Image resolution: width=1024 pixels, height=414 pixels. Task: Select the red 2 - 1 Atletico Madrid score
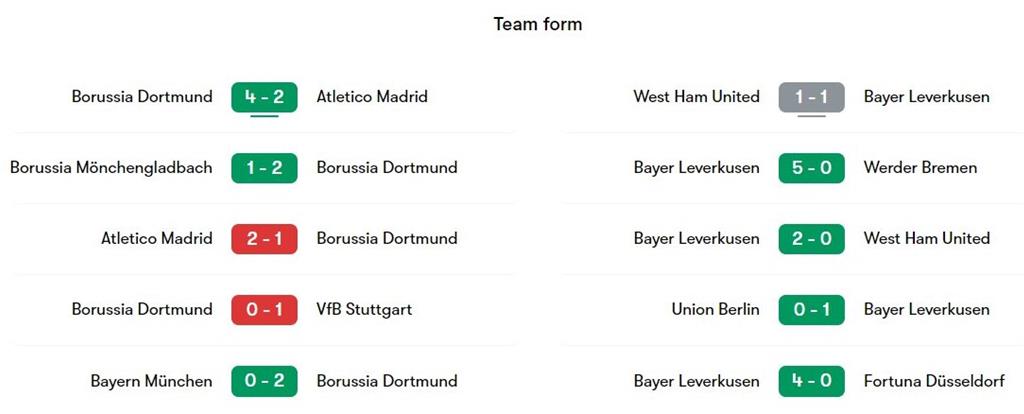pos(264,239)
